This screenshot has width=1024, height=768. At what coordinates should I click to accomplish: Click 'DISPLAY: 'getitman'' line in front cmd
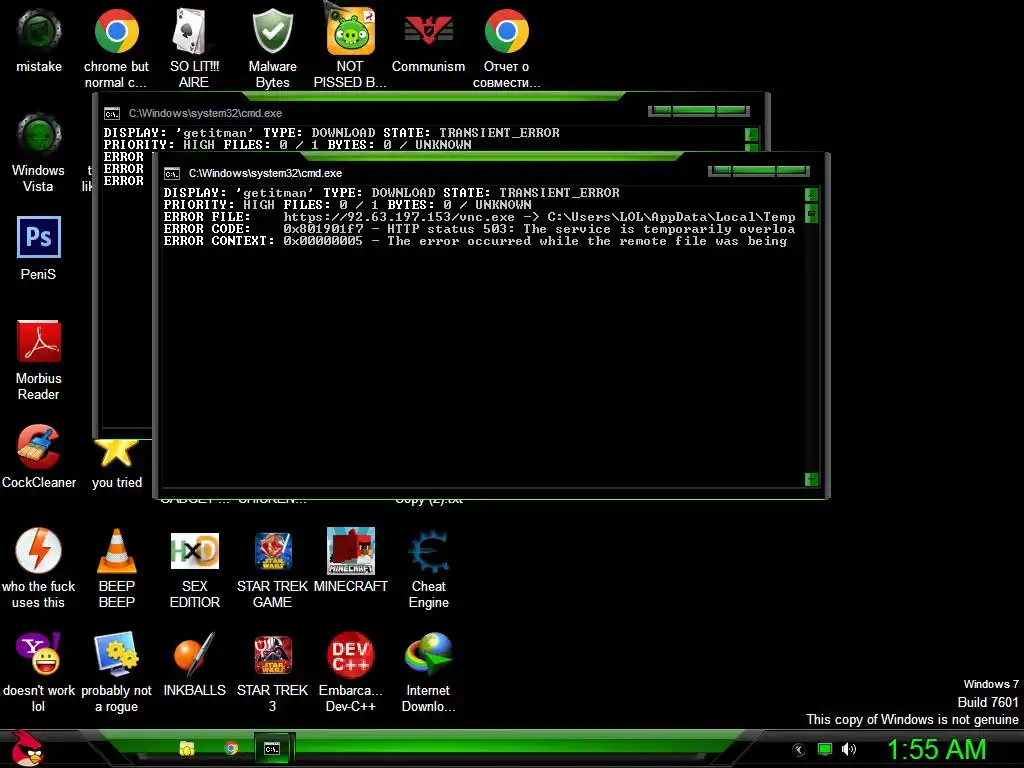point(391,193)
